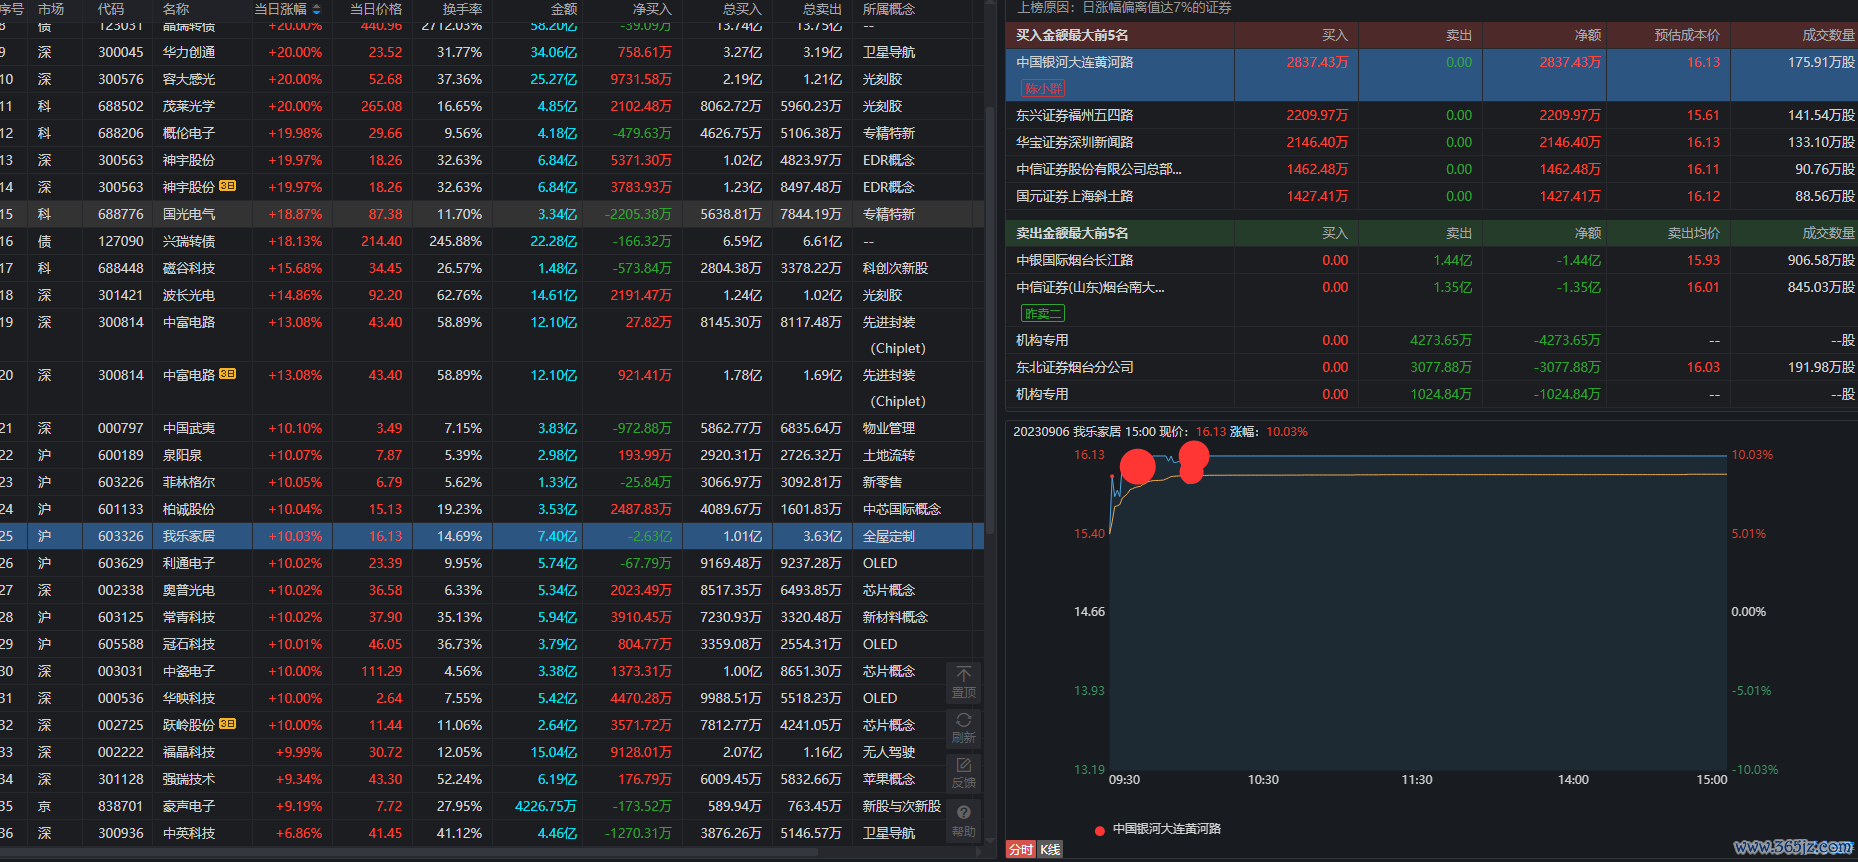Select the 中英科技 stock row

pyautogui.click(x=492, y=833)
